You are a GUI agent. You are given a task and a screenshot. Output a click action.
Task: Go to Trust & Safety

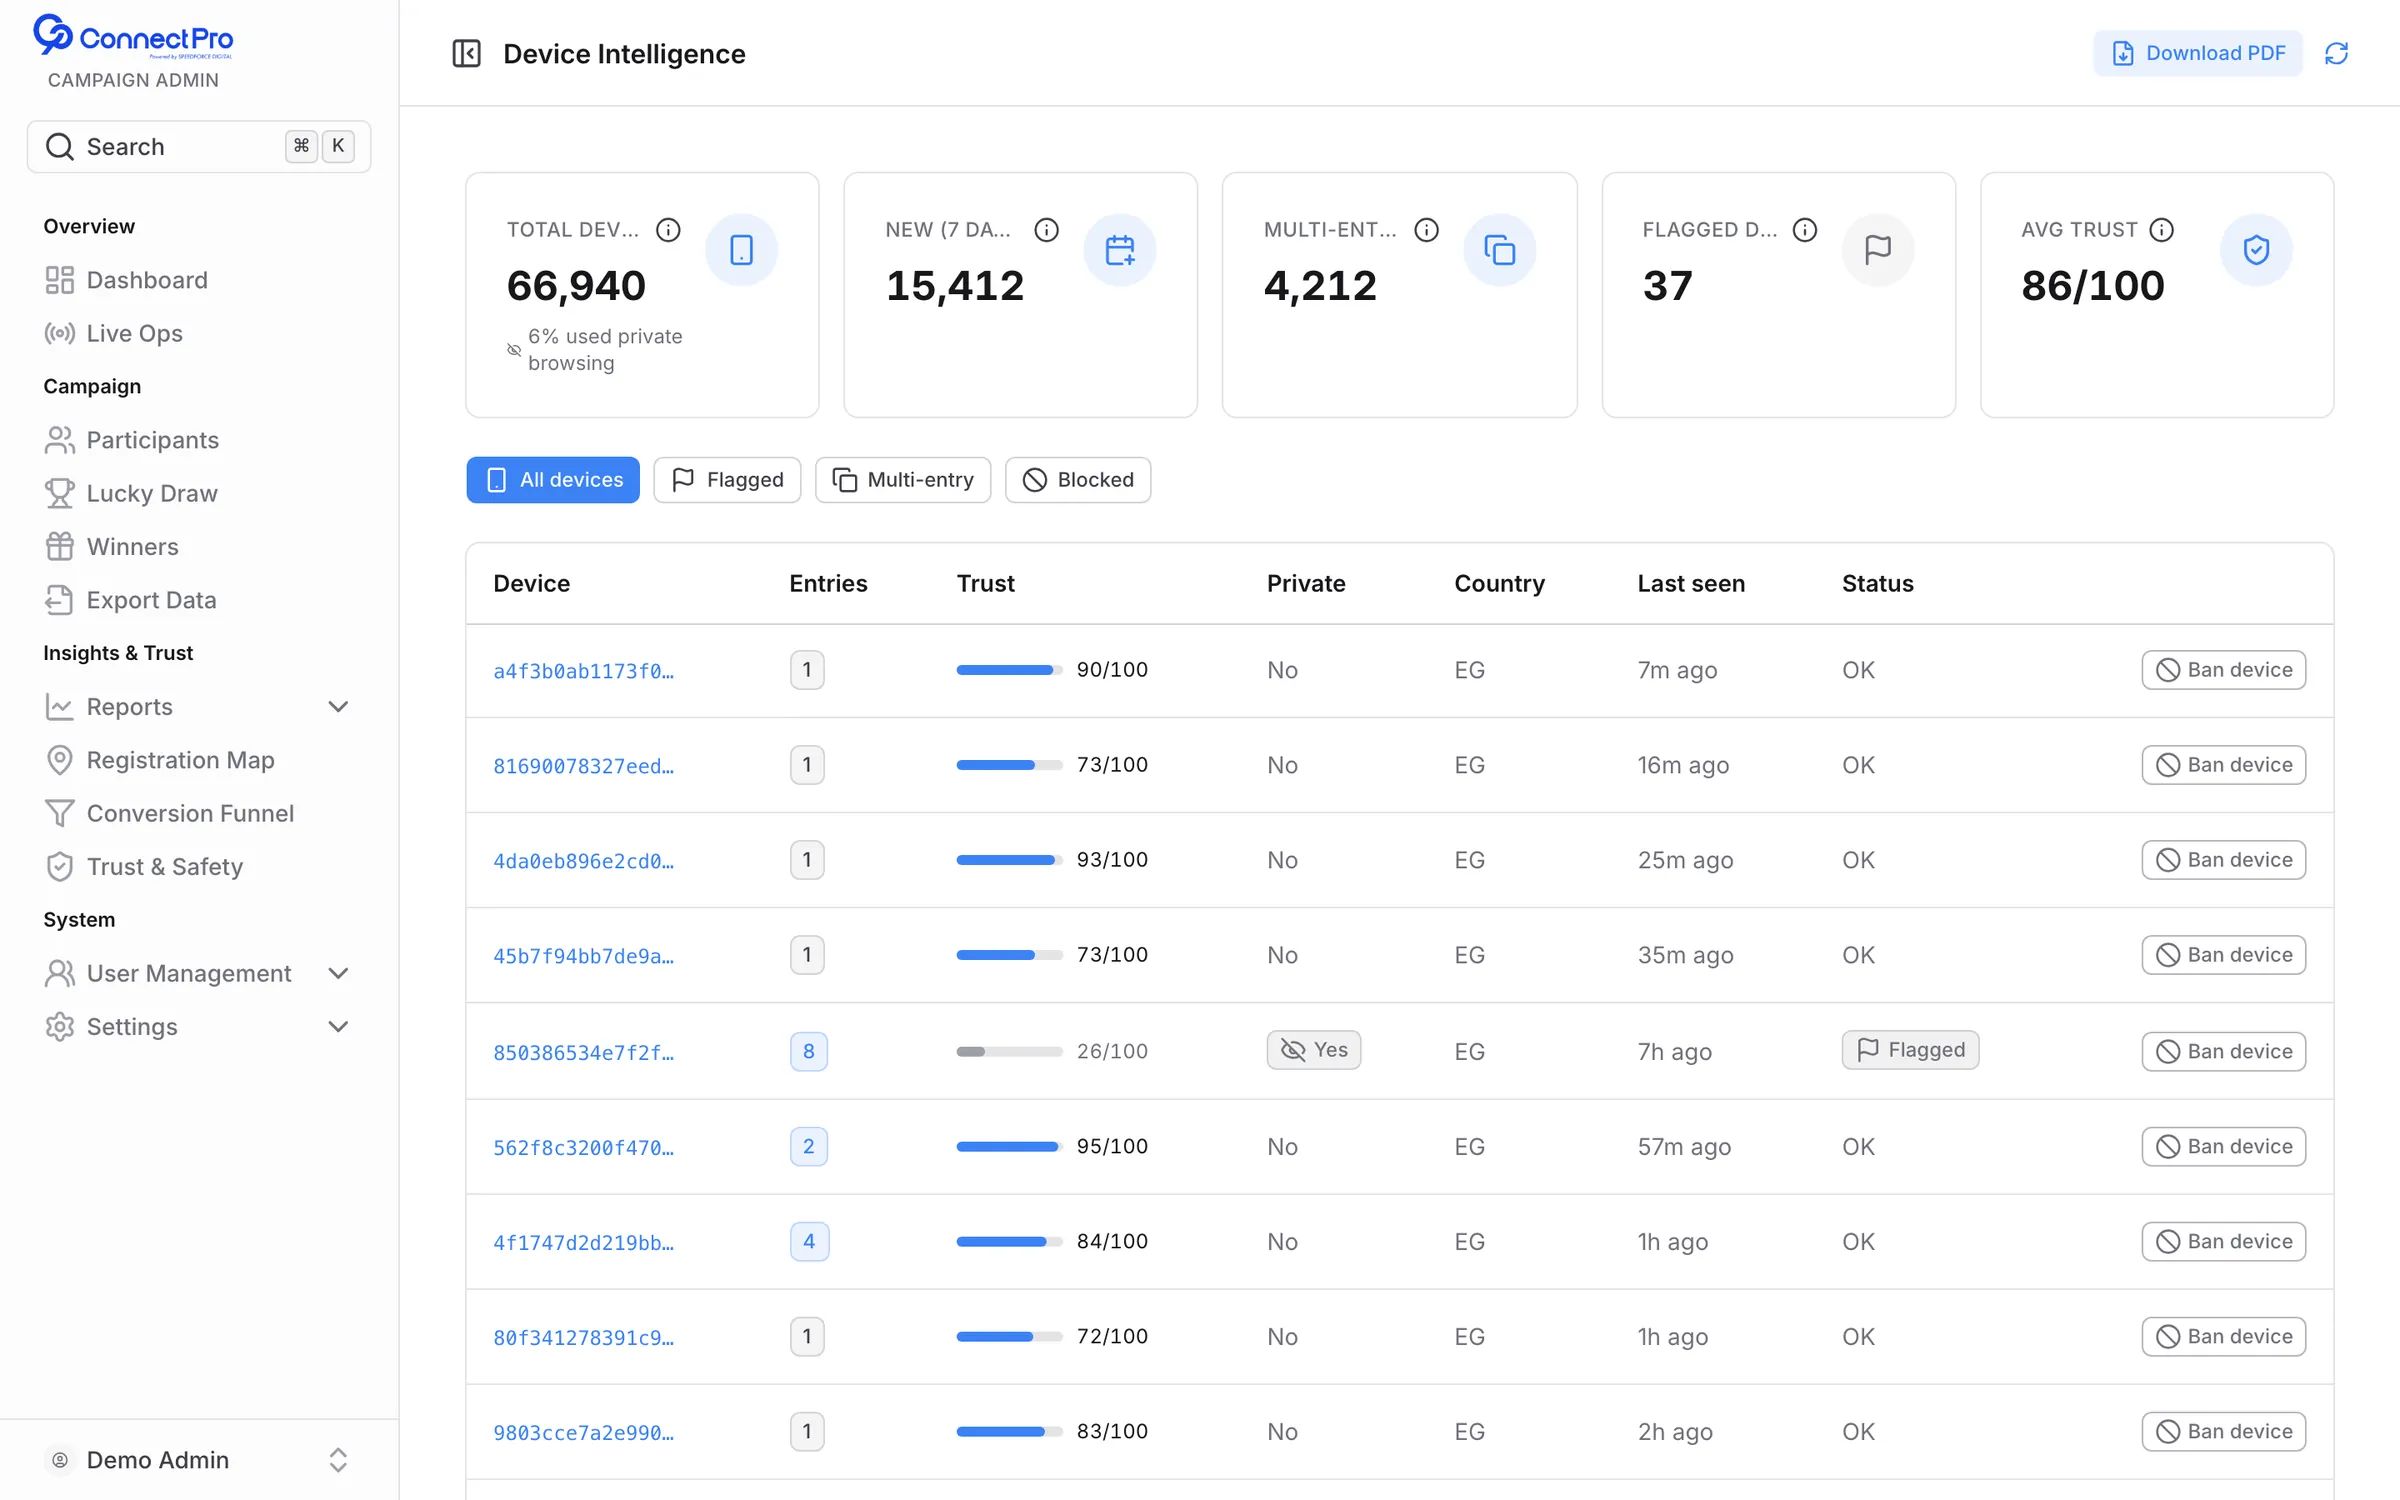point(199,866)
